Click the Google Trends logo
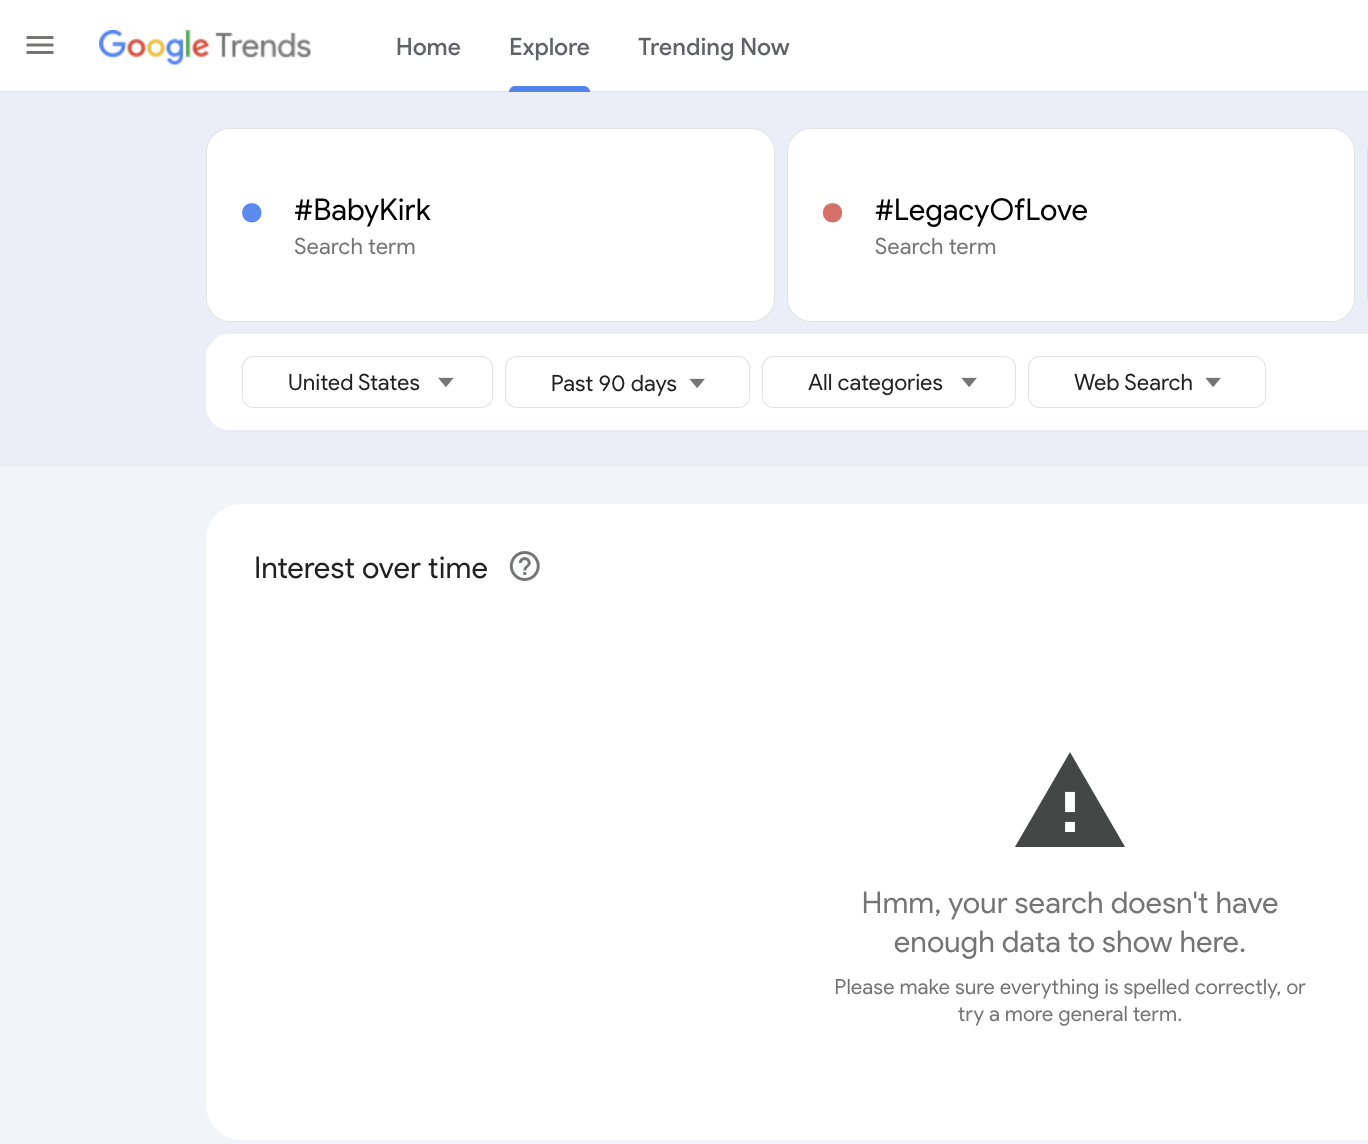Screen dimensions: 1368x1144 205,46
